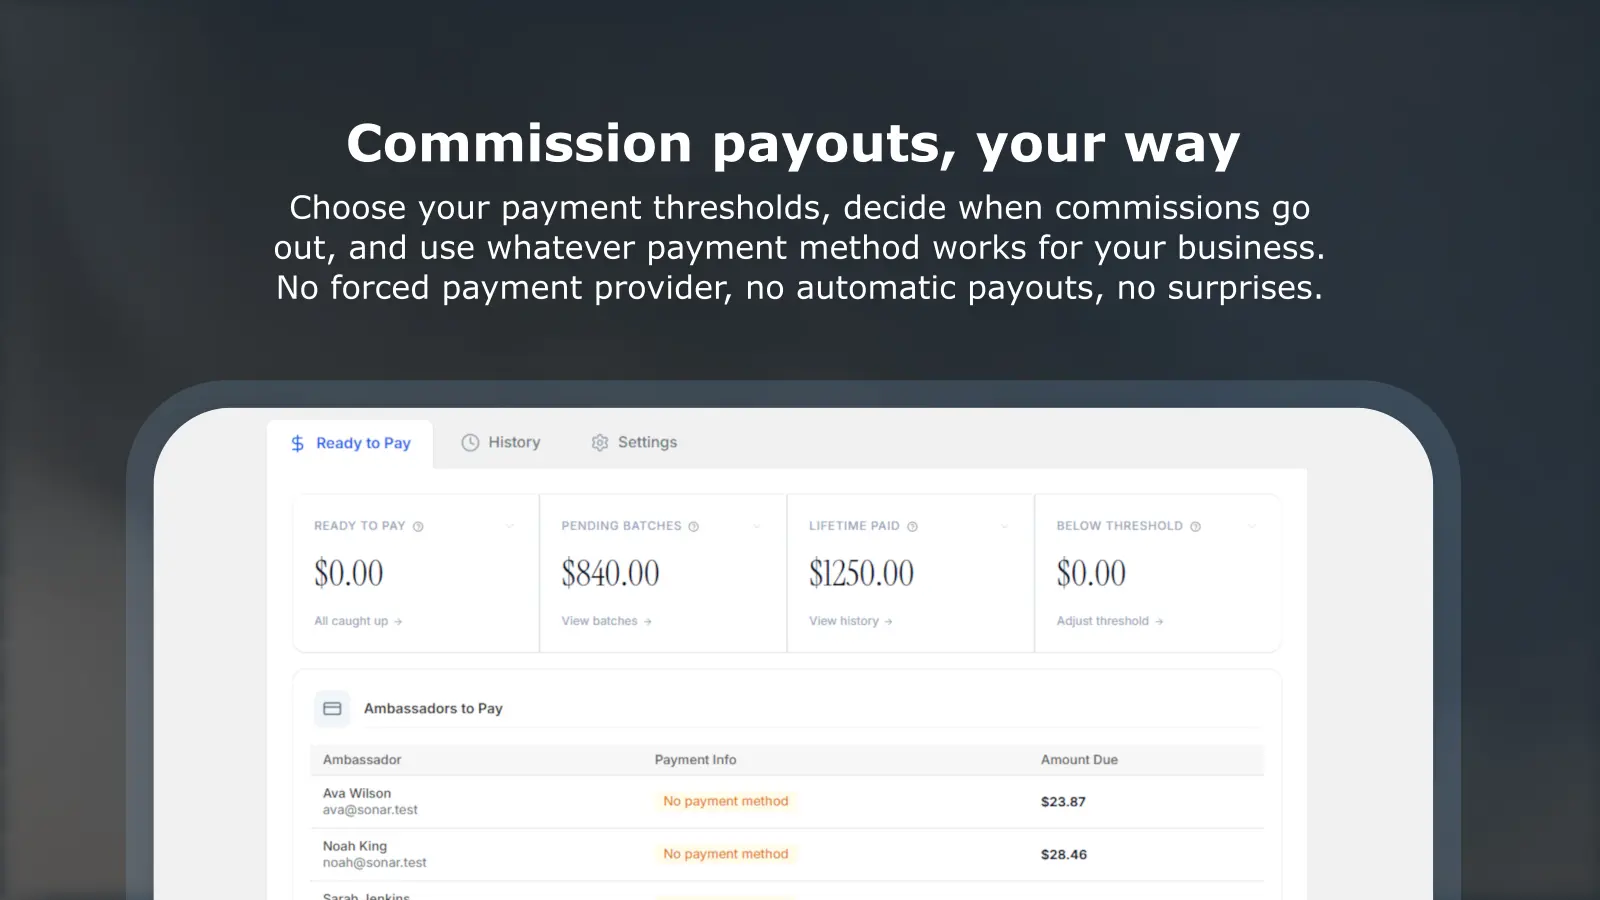Expand the Ready to Pay card chevron
Viewport: 1600px width, 900px height.
[509, 526]
